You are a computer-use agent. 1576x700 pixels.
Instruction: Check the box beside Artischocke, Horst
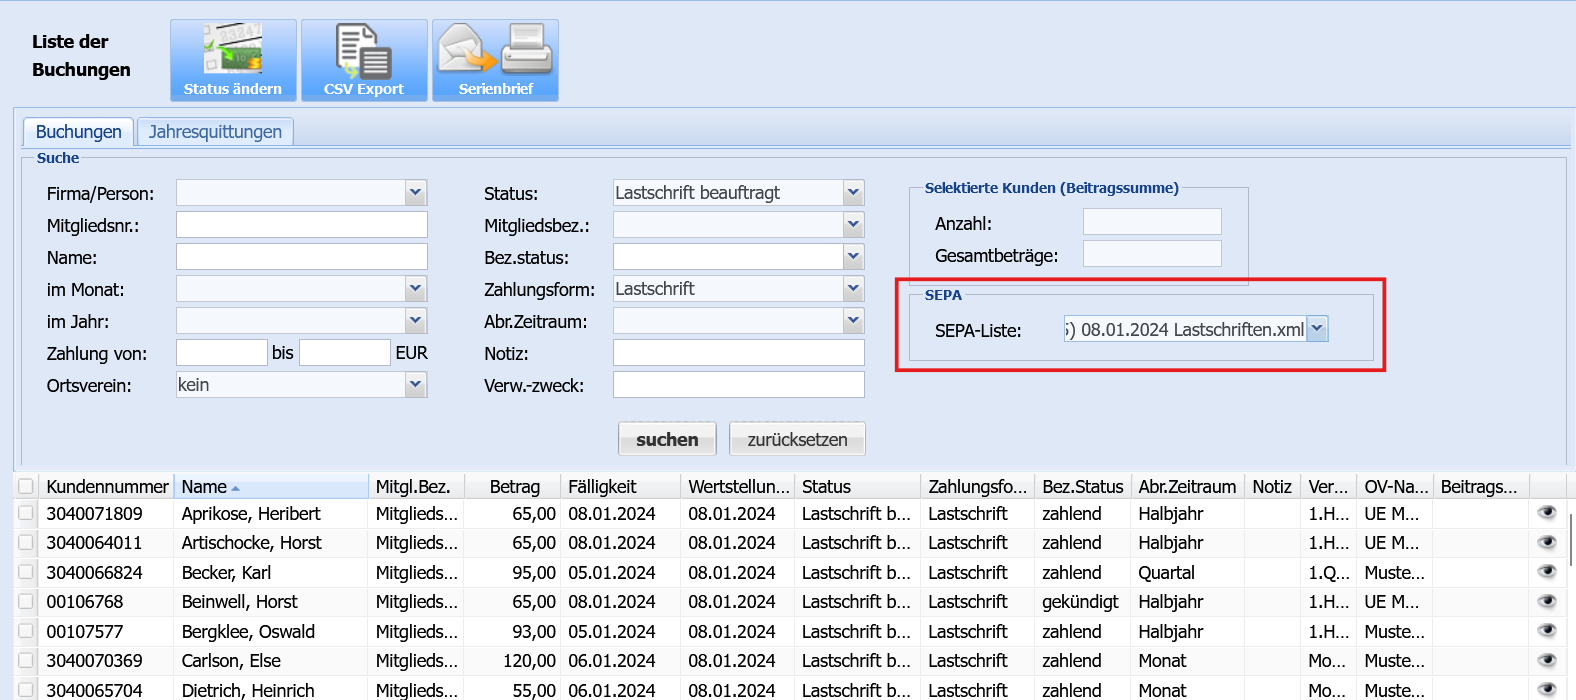pos(26,543)
